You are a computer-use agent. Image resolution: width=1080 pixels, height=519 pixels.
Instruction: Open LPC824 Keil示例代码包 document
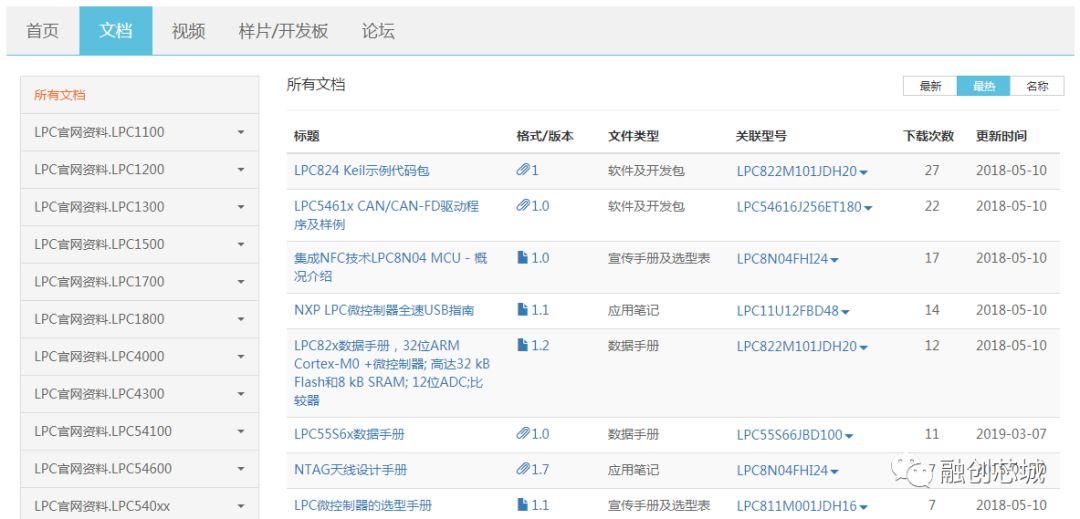click(362, 170)
